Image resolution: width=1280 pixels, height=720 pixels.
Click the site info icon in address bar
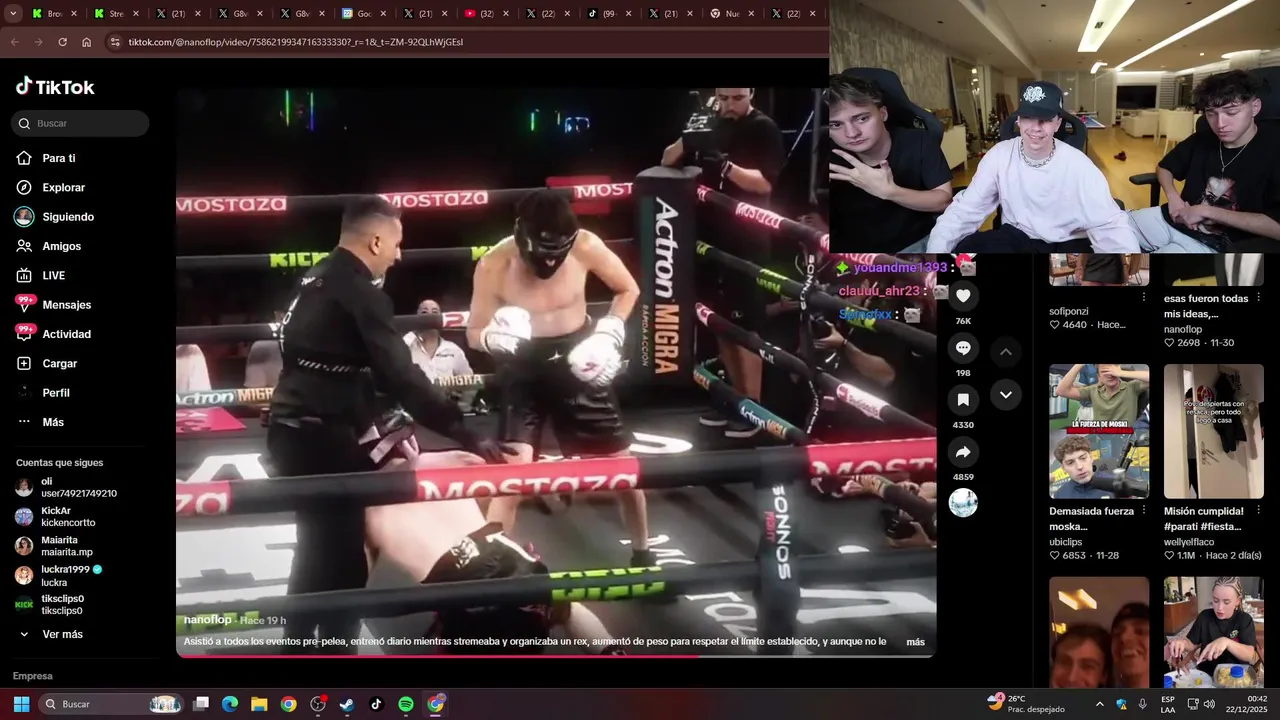pos(115,42)
